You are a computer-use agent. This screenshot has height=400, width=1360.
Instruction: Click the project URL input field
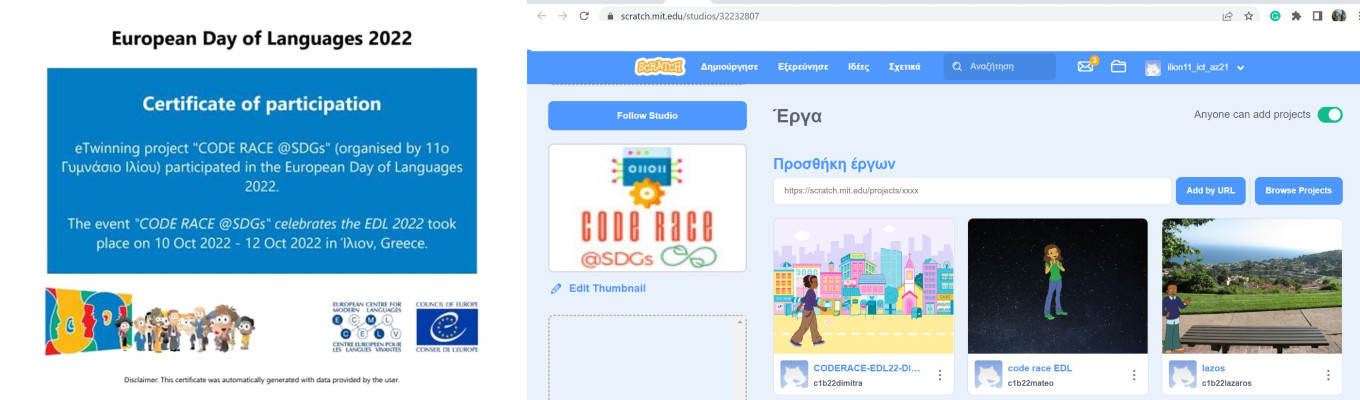coord(972,191)
